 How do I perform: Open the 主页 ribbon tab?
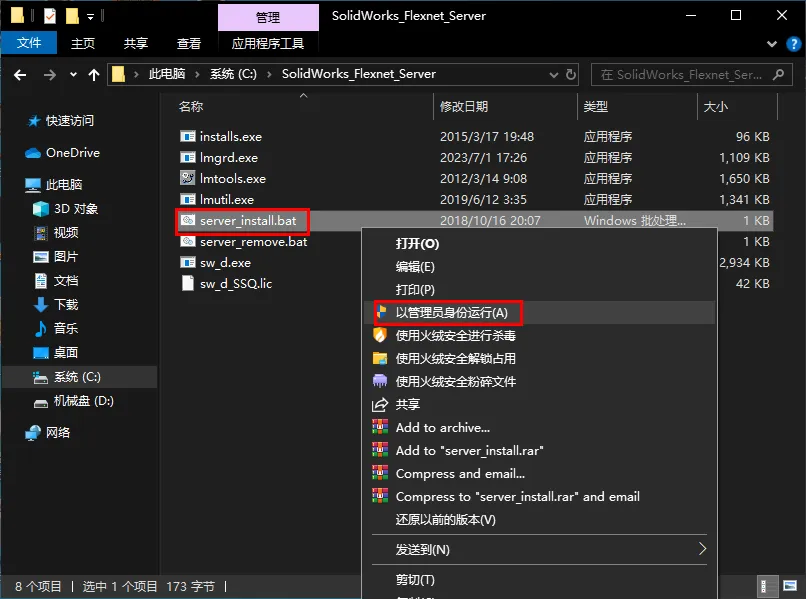click(83, 44)
